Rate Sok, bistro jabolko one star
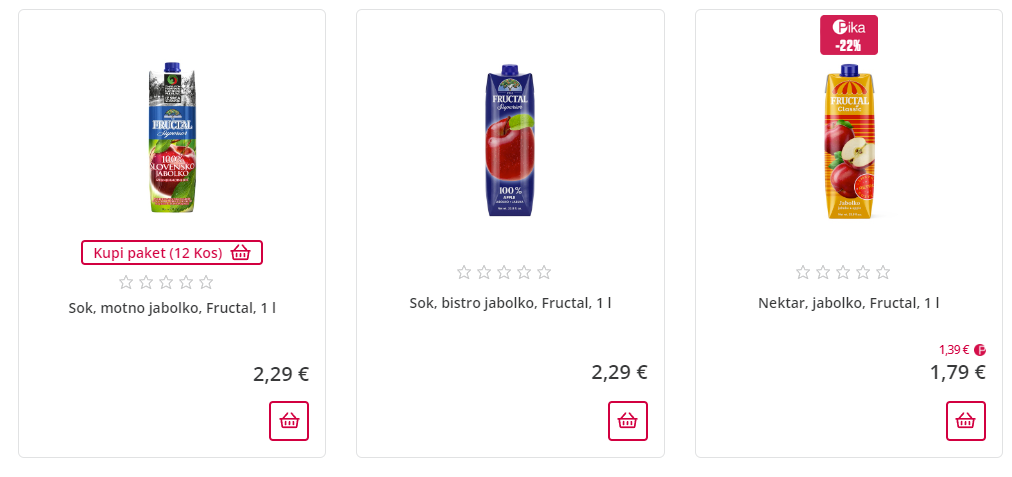This screenshot has width=1012, height=477. coord(465,272)
